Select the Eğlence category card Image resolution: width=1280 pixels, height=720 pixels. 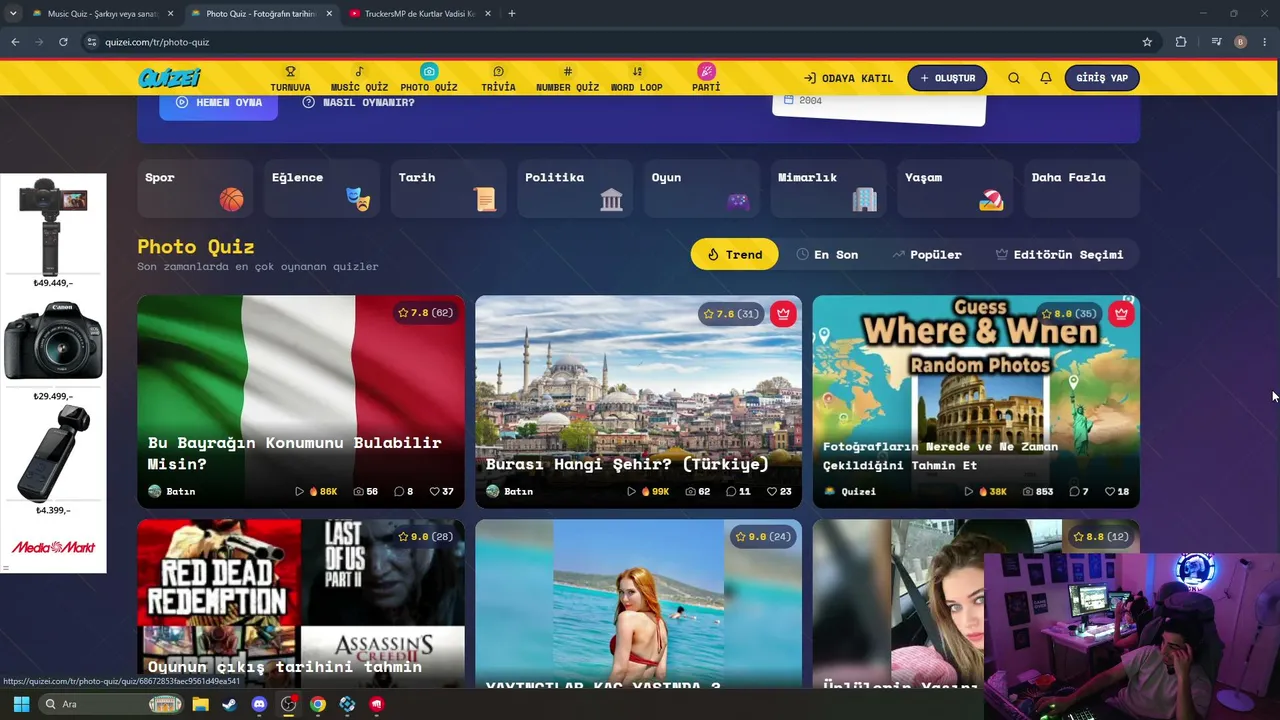point(321,188)
